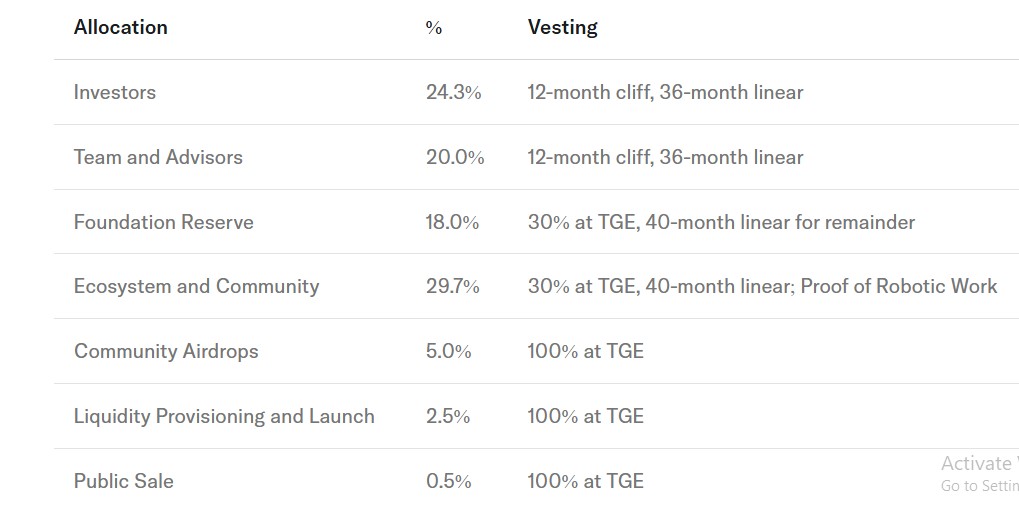Select the Liquidity Provisioning and Launch label
The height and width of the screenshot is (505, 1019).
(224, 416)
